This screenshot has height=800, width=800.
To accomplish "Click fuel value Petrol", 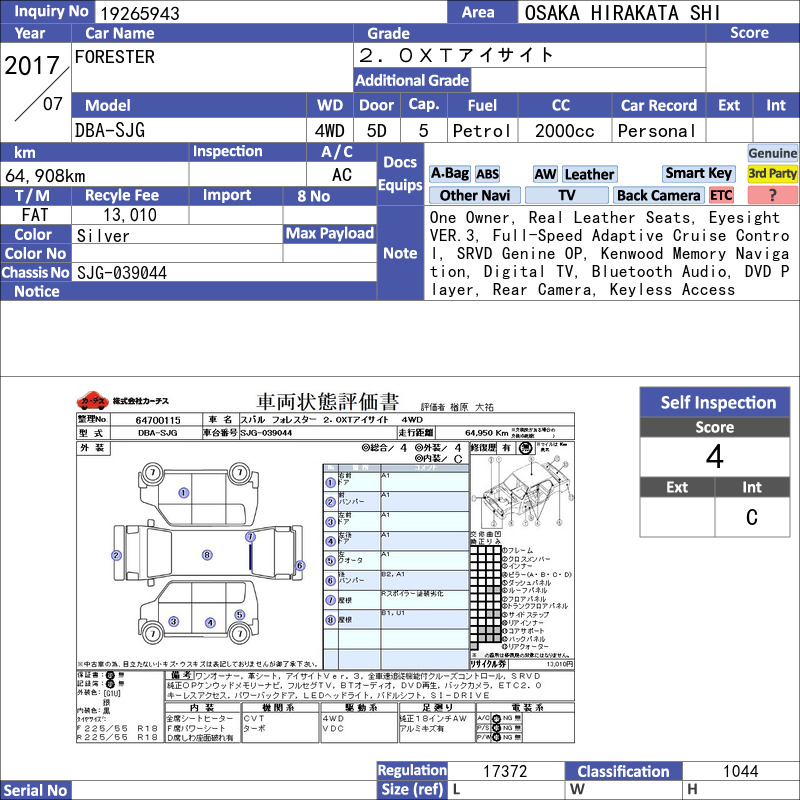I will (x=481, y=131).
